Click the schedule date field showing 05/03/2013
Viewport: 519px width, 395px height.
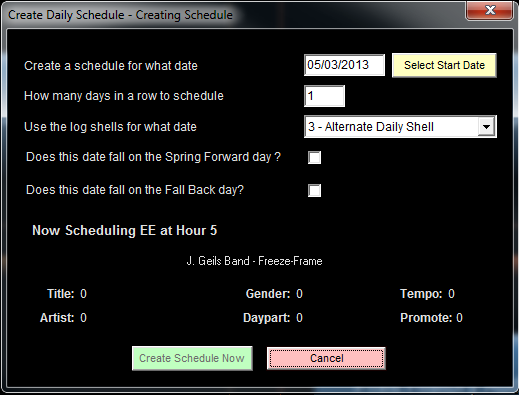click(344, 65)
